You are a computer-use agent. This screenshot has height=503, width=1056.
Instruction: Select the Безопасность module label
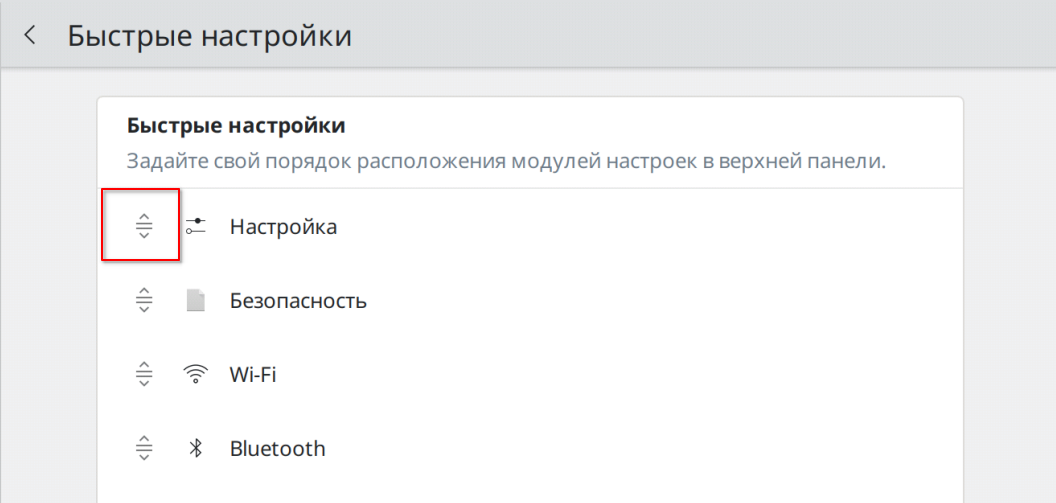pyautogui.click(x=298, y=300)
